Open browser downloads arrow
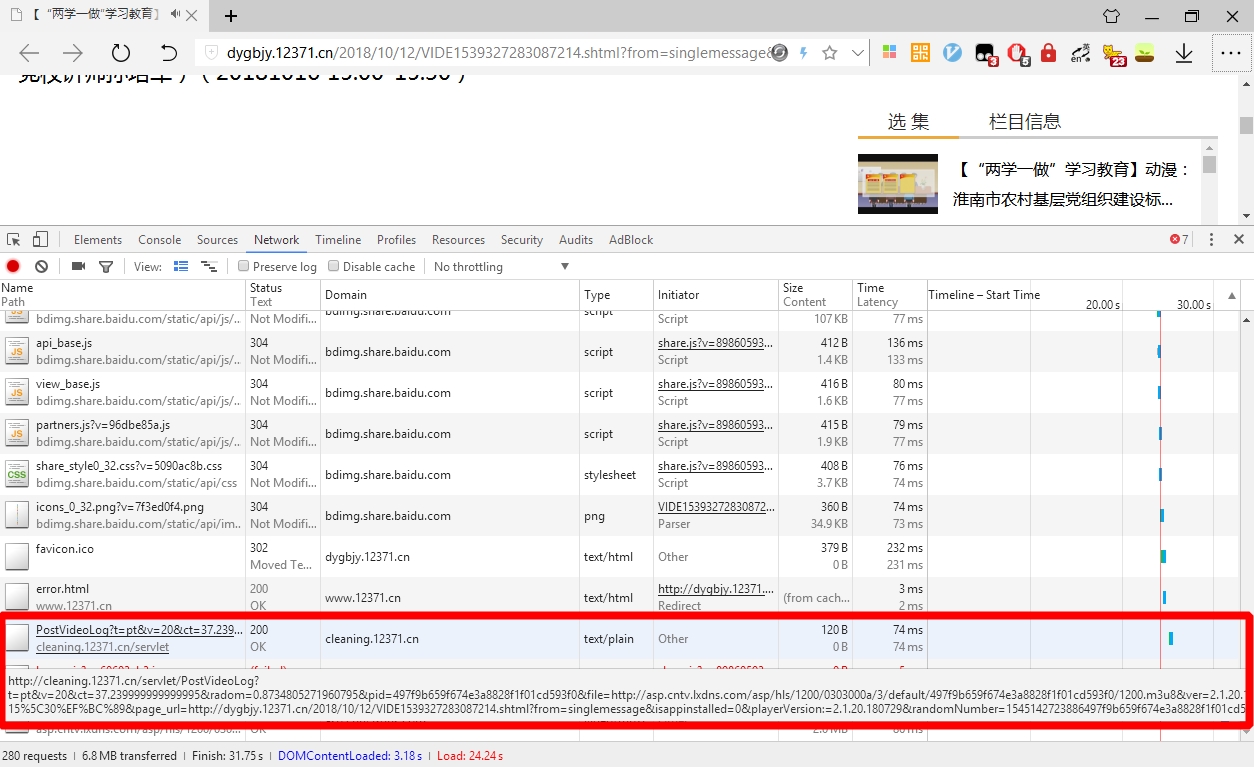Image resolution: width=1254 pixels, height=767 pixels. [1184, 53]
